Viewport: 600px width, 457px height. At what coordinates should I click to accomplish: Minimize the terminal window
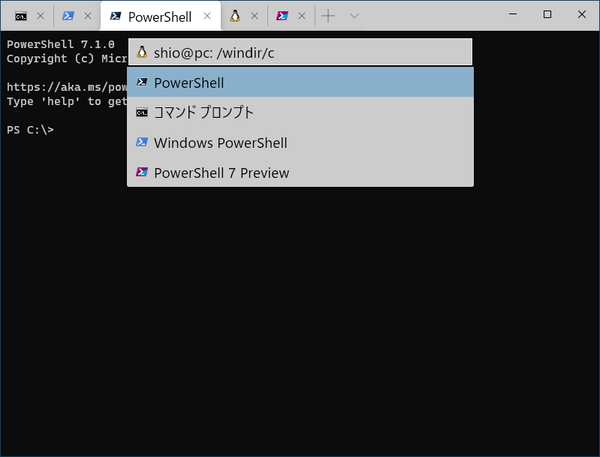pyautogui.click(x=513, y=14)
